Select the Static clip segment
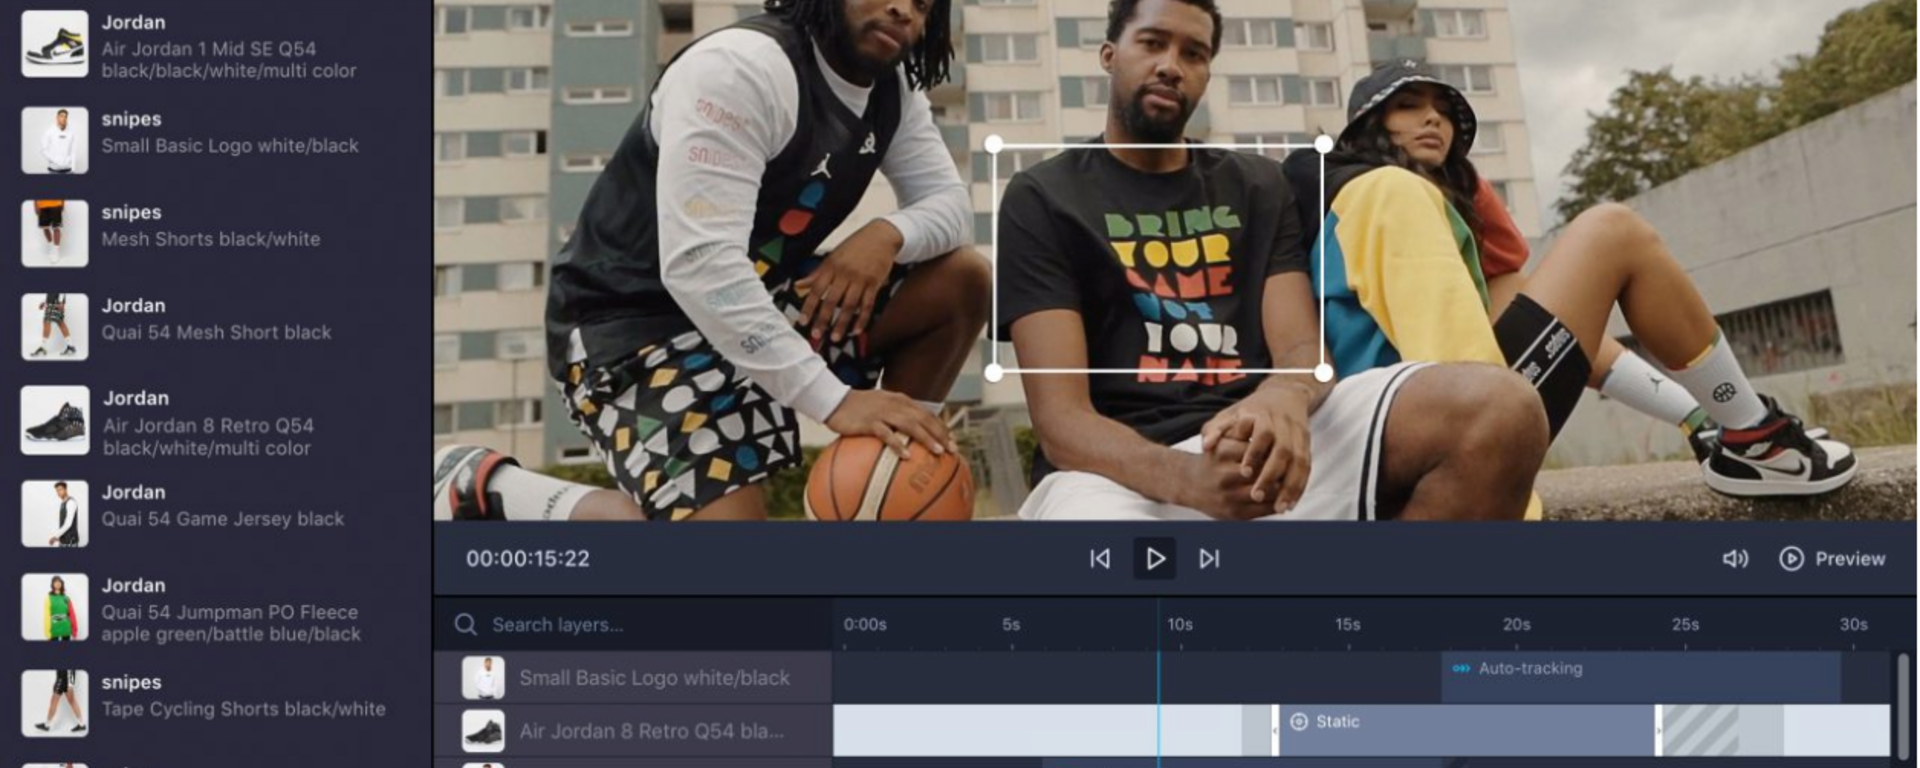The height and width of the screenshot is (768, 1920). [1466, 730]
